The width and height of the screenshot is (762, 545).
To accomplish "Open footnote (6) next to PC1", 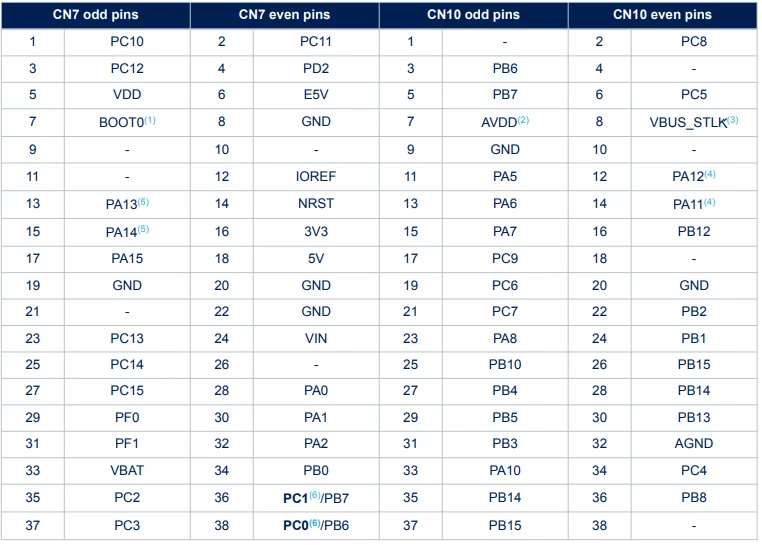I will [315, 495].
